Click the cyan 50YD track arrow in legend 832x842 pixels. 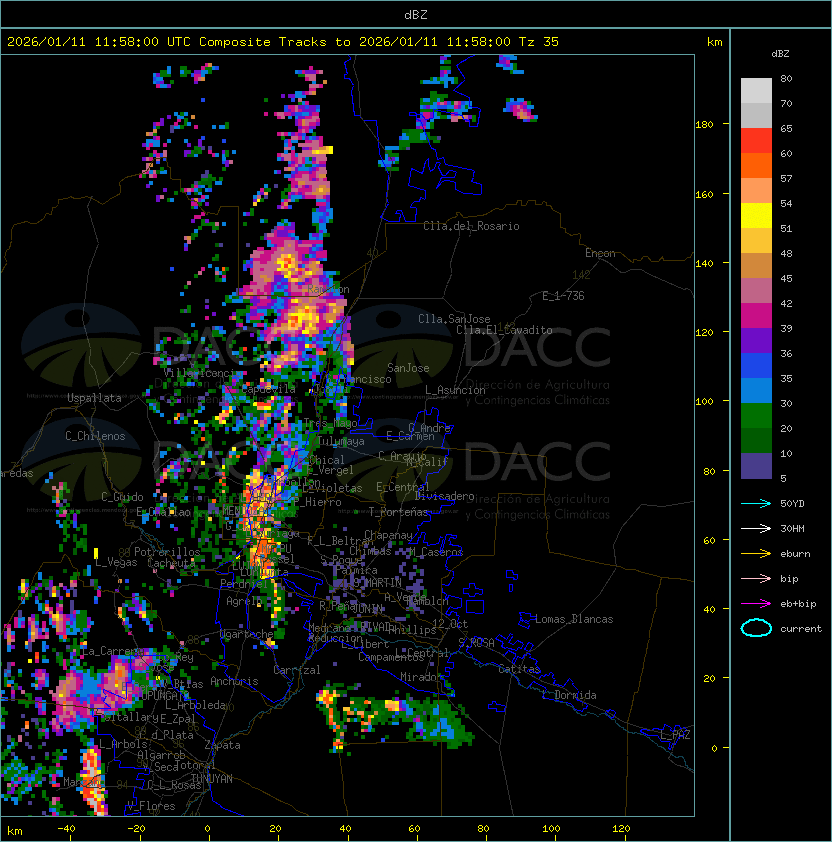pyautogui.click(x=756, y=503)
